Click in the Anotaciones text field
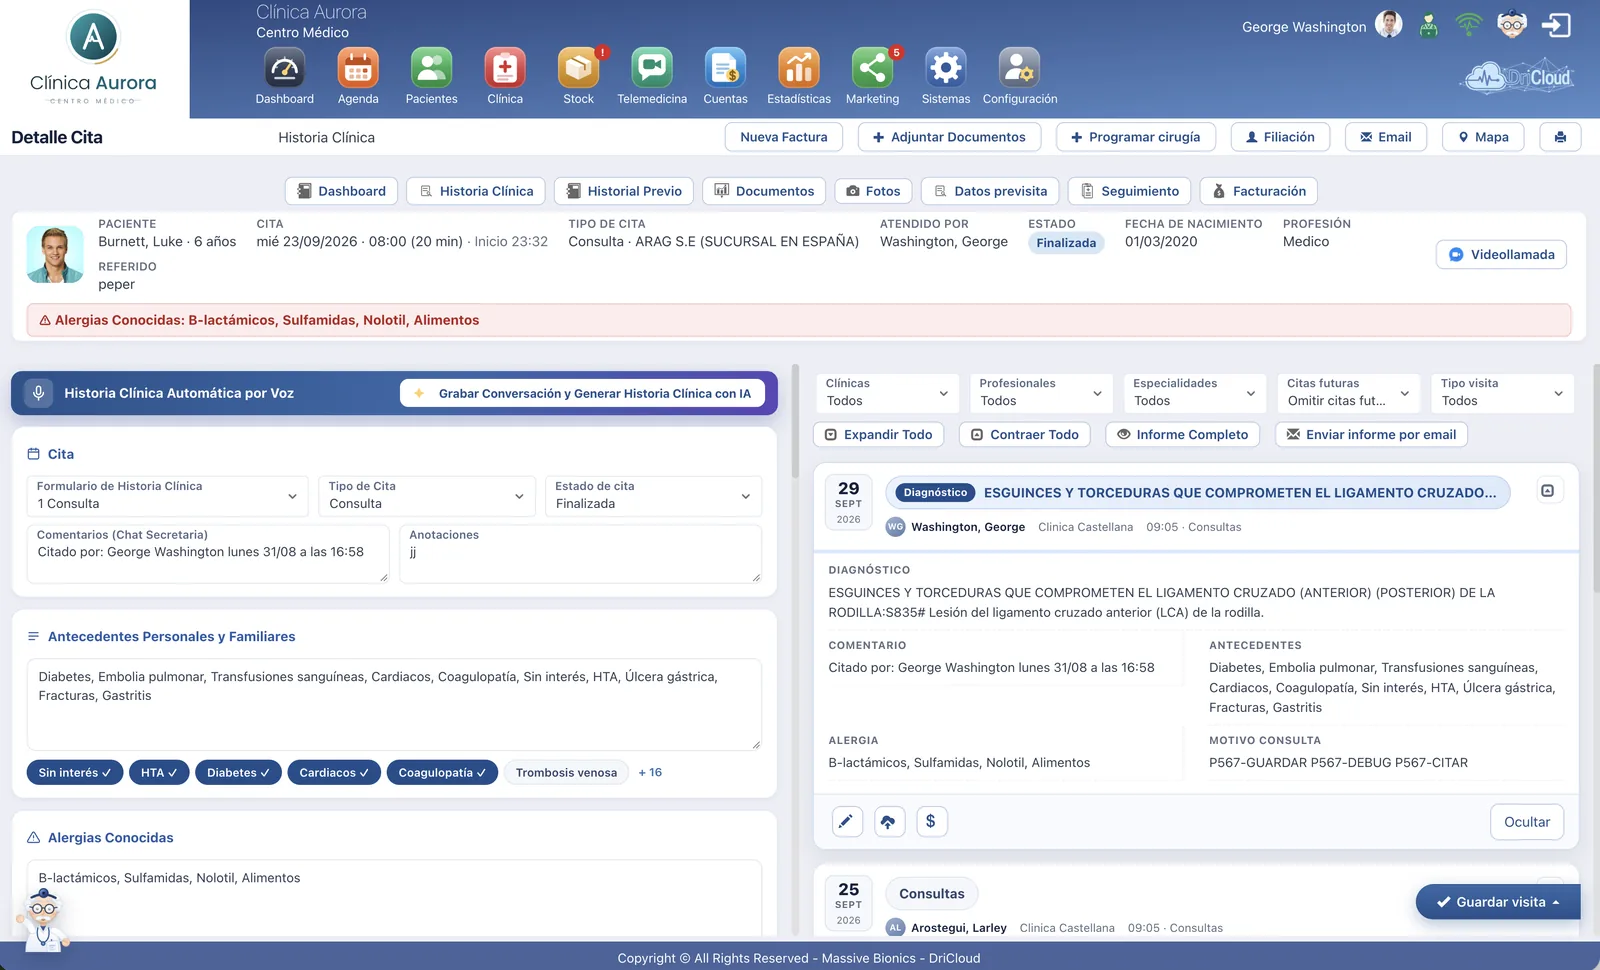 580,554
